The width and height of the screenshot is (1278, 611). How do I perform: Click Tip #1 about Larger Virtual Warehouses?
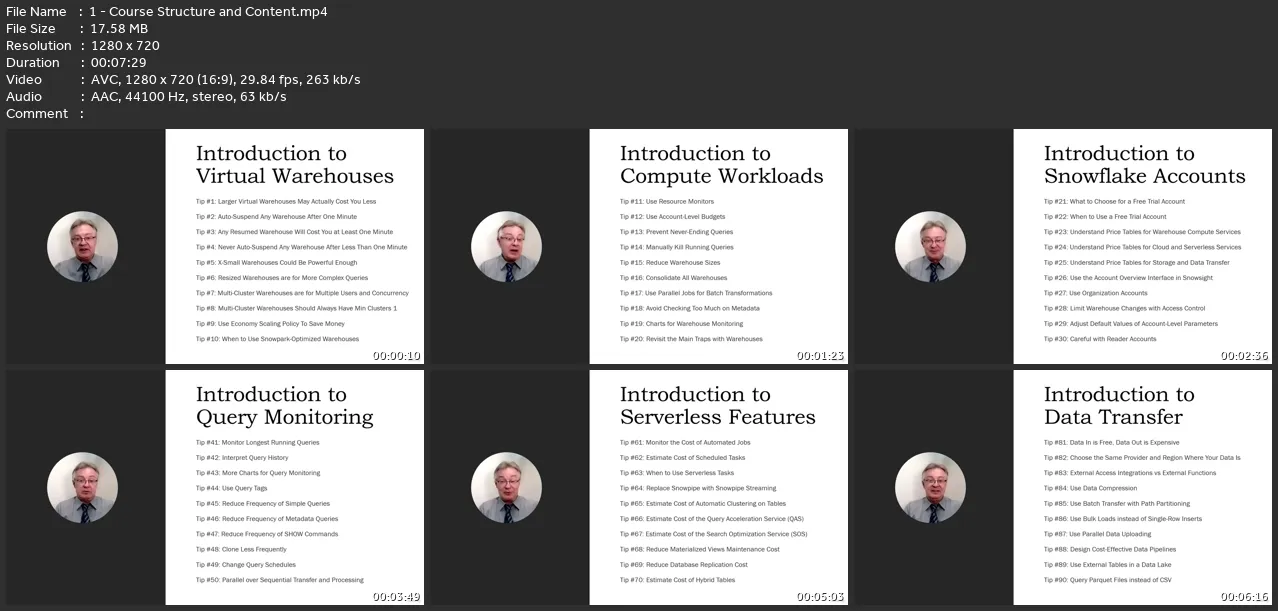(286, 201)
